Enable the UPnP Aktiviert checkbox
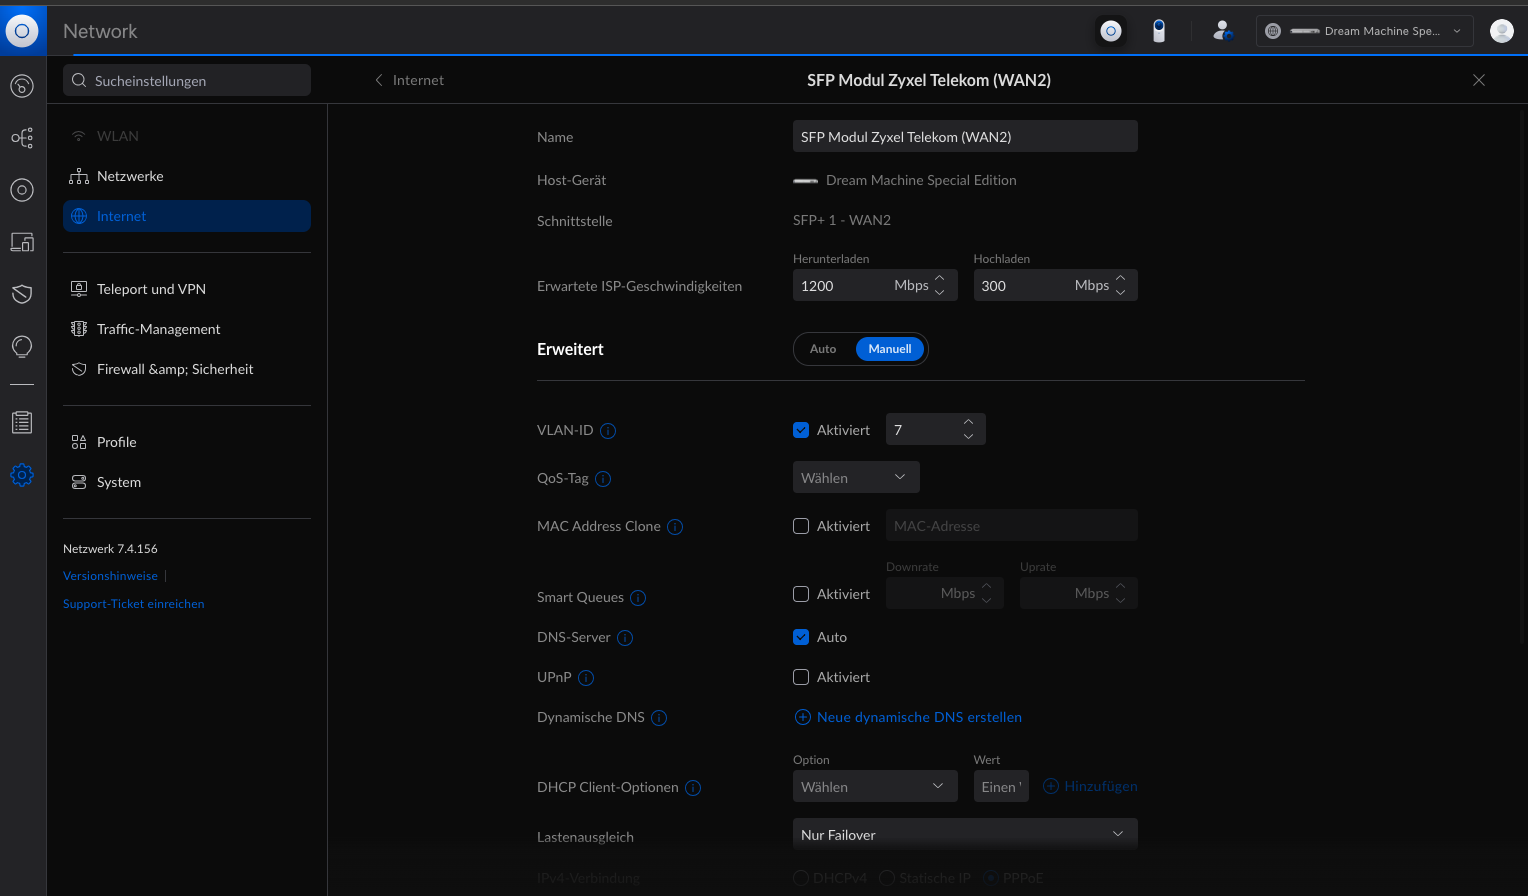Screen dimensions: 1528x896 pos(801,677)
